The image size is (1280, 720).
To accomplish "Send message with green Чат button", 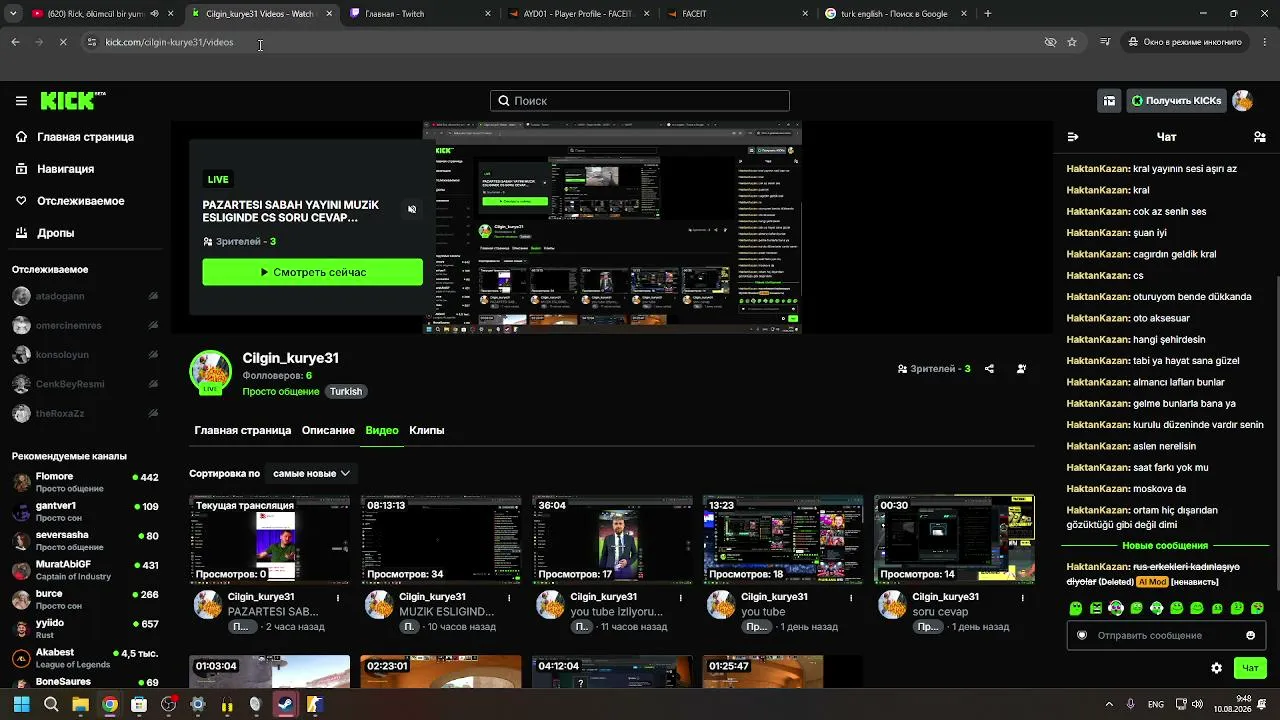I will 1250,668.
